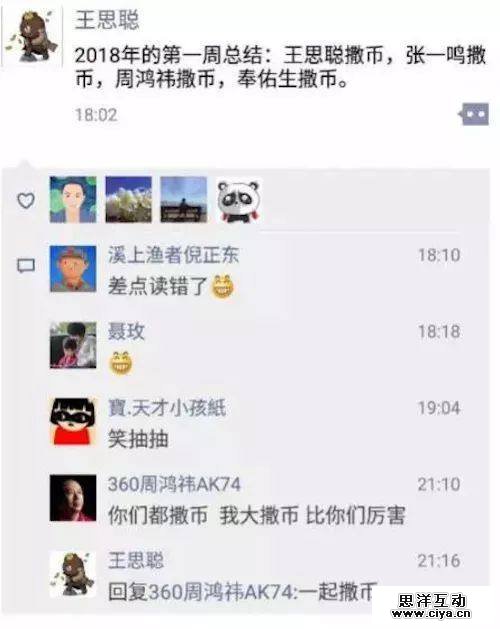Open commenter name 360周鸿祎AK74
Viewport: 500px width, 629px height.
point(174,484)
